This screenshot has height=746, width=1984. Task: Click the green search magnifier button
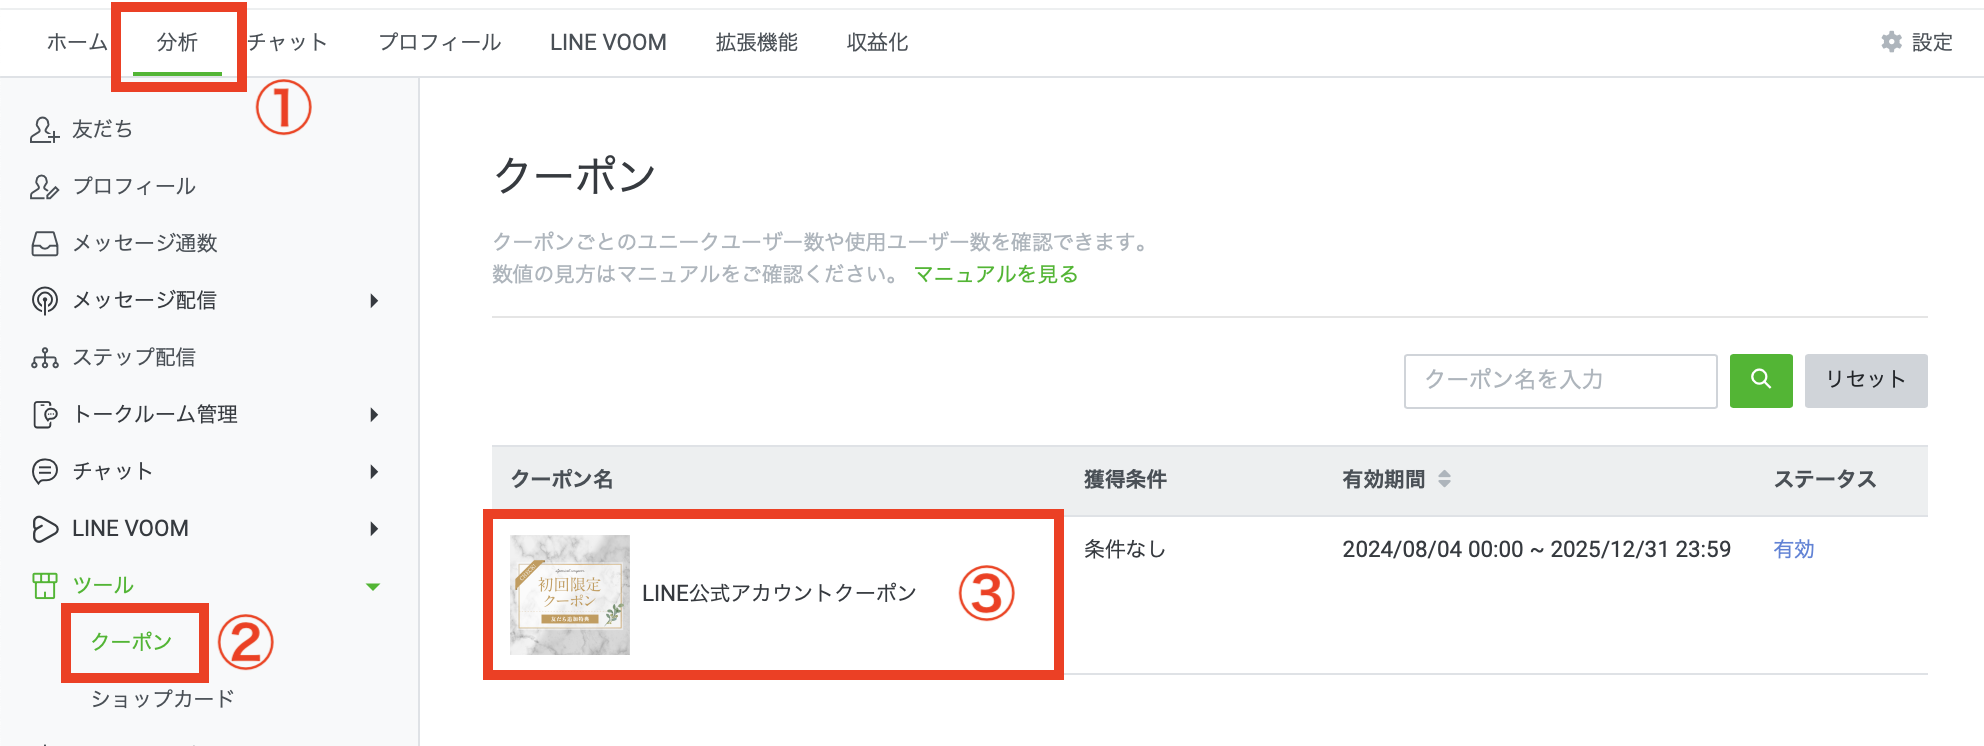pyautogui.click(x=1761, y=380)
